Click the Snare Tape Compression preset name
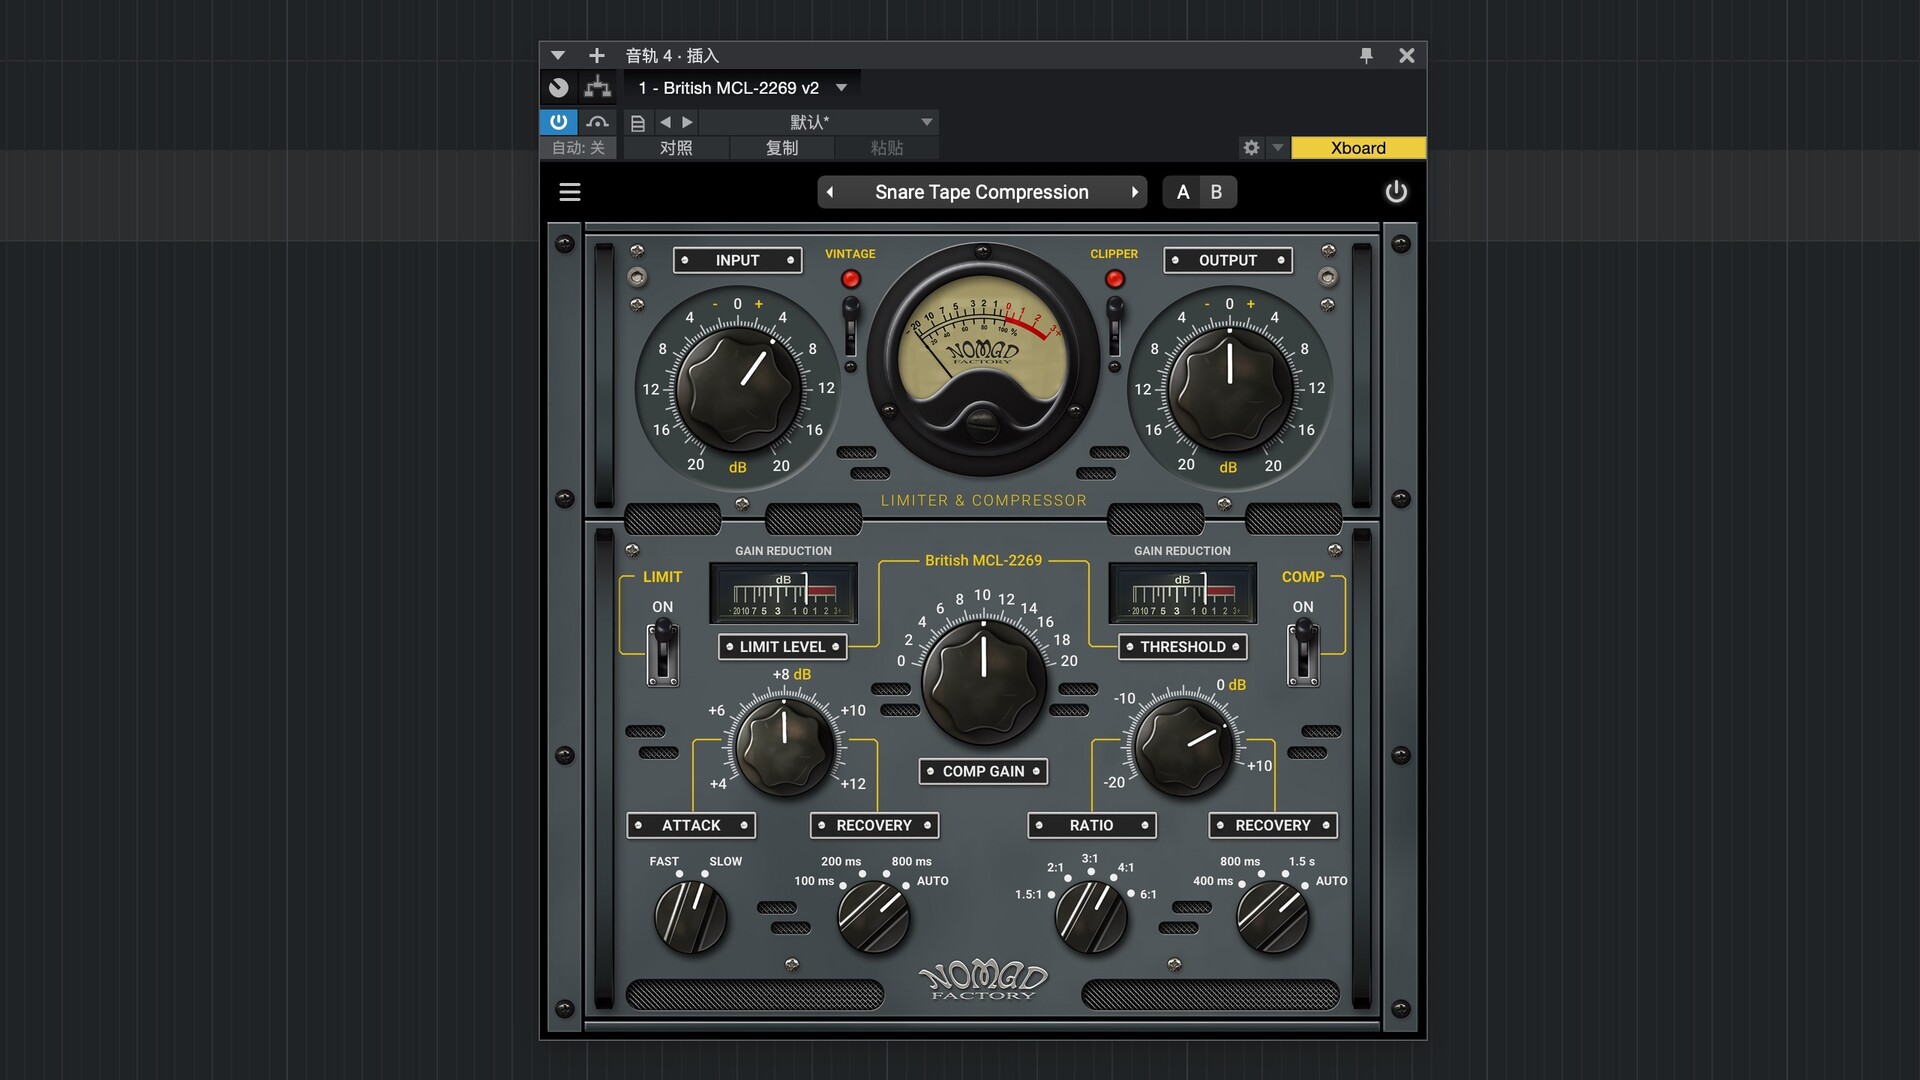This screenshot has width=1920, height=1080. (982, 192)
